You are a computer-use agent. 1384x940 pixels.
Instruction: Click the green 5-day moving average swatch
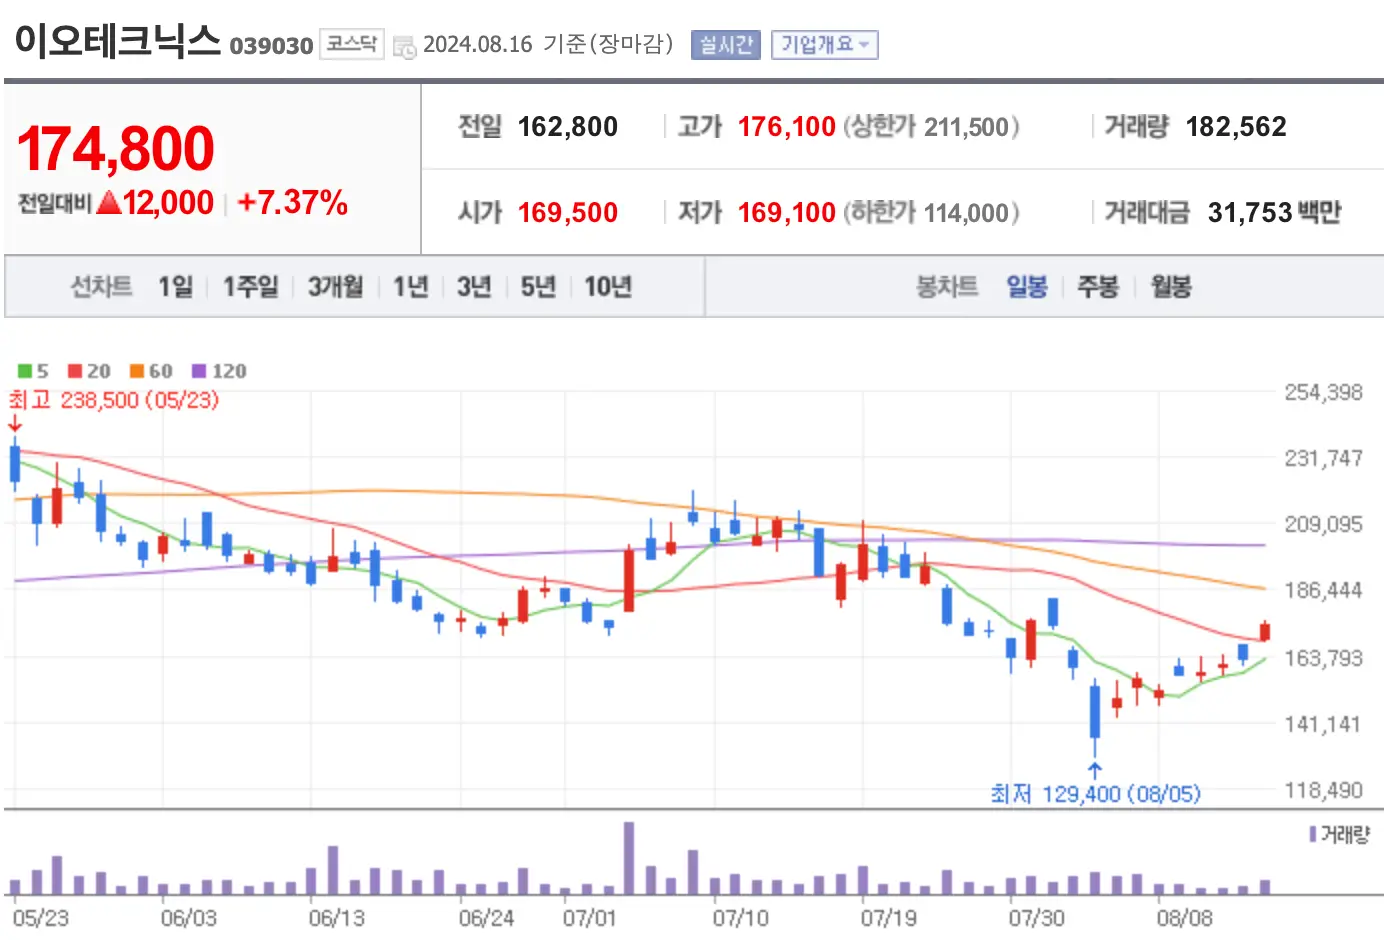tap(25, 371)
